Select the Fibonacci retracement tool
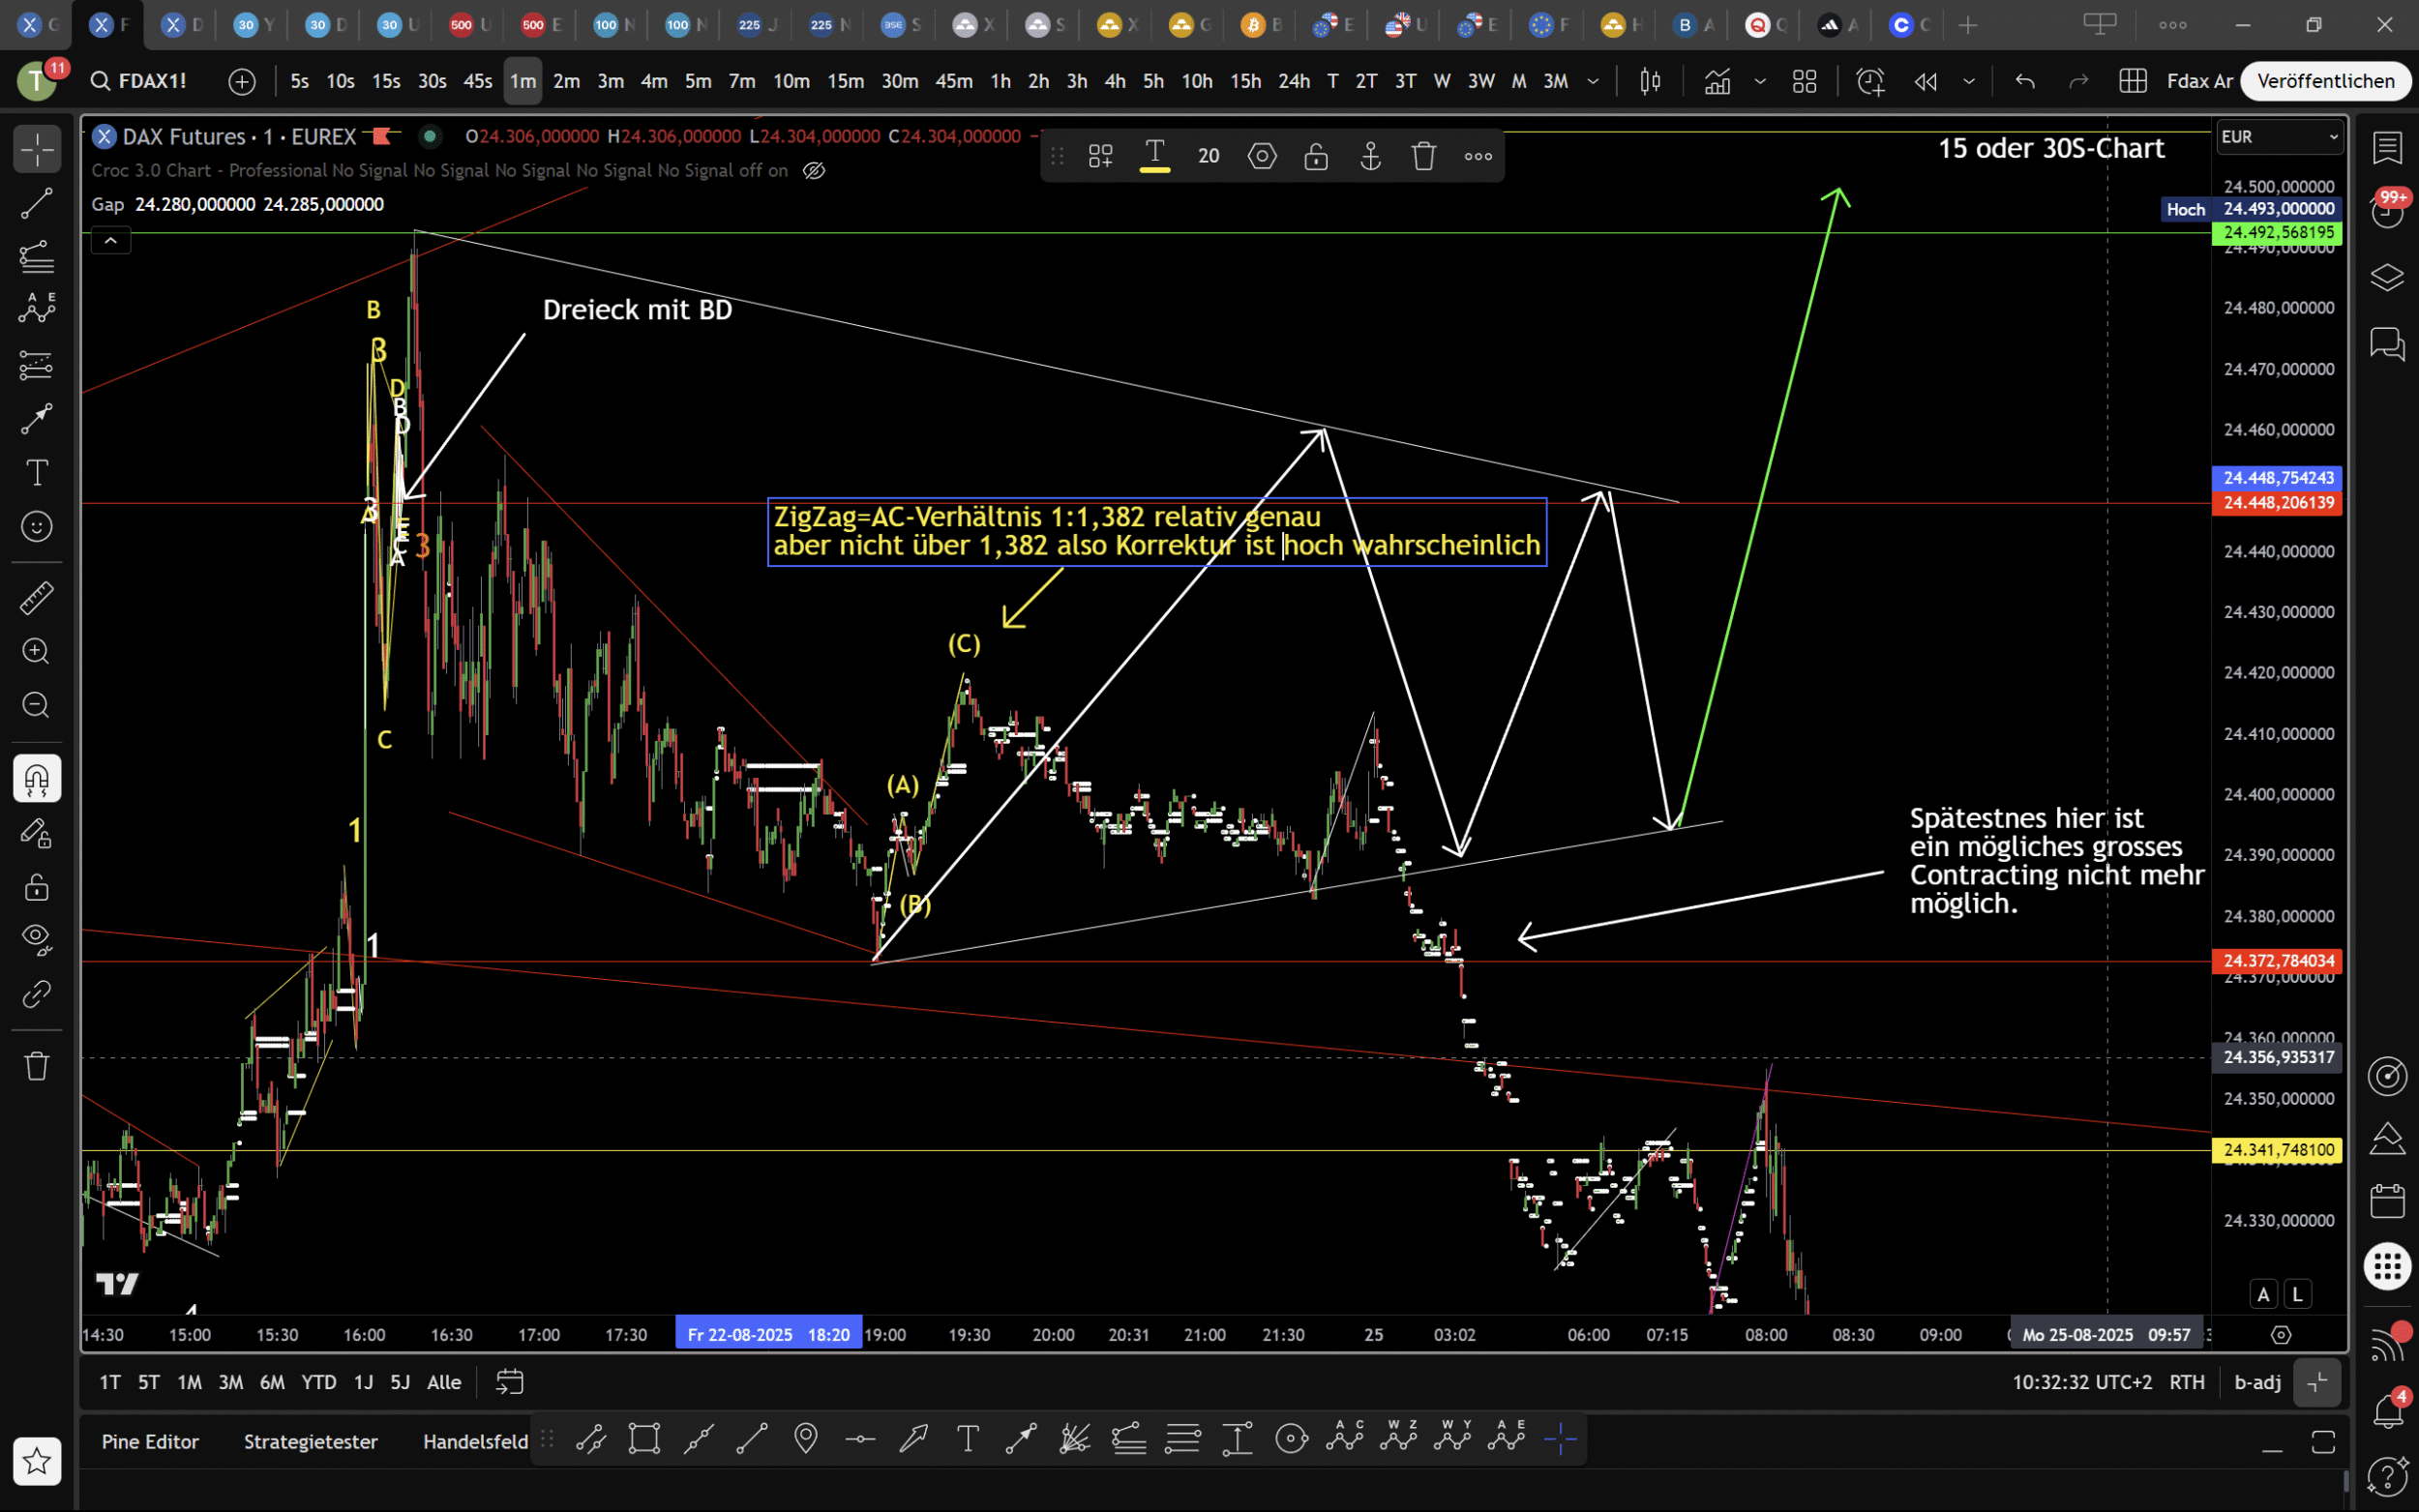The image size is (2419, 1512). pyautogui.click(x=37, y=258)
